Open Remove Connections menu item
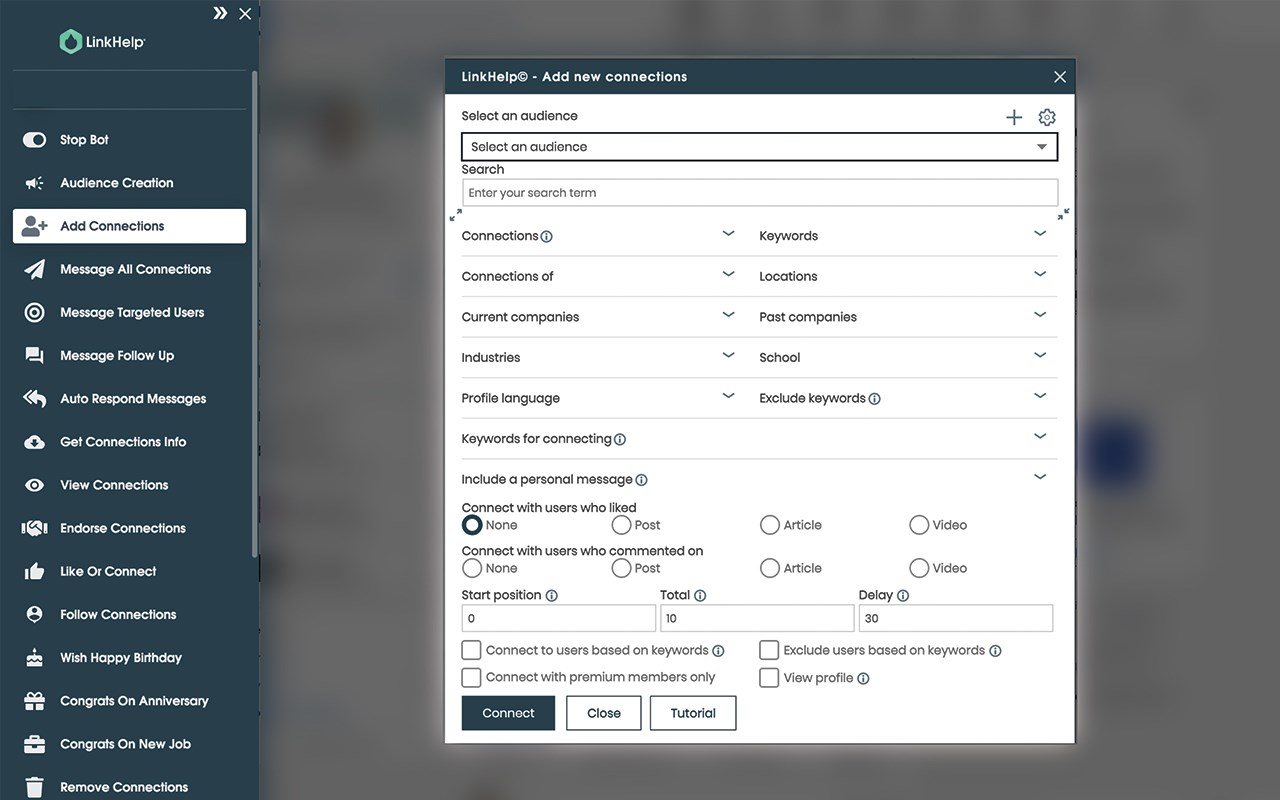This screenshot has height=800, width=1280. point(129,787)
